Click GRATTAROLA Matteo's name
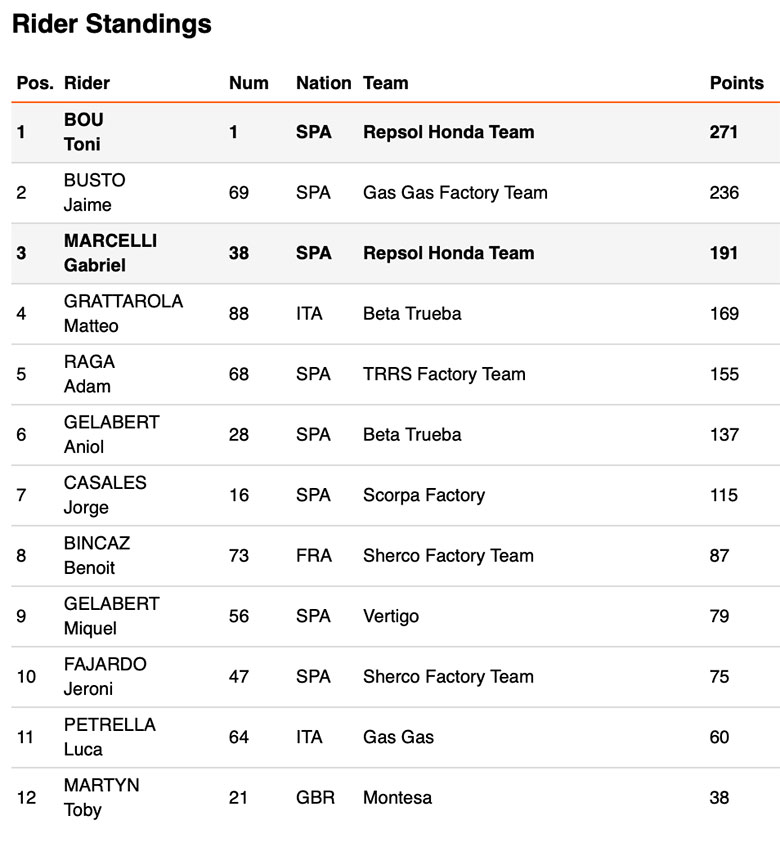The height and width of the screenshot is (847, 780). click(x=123, y=314)
